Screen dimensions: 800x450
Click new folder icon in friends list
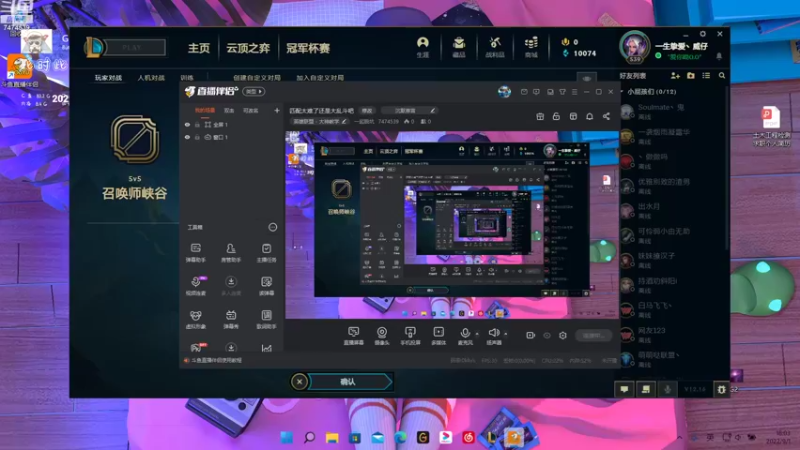click(691, 76)
